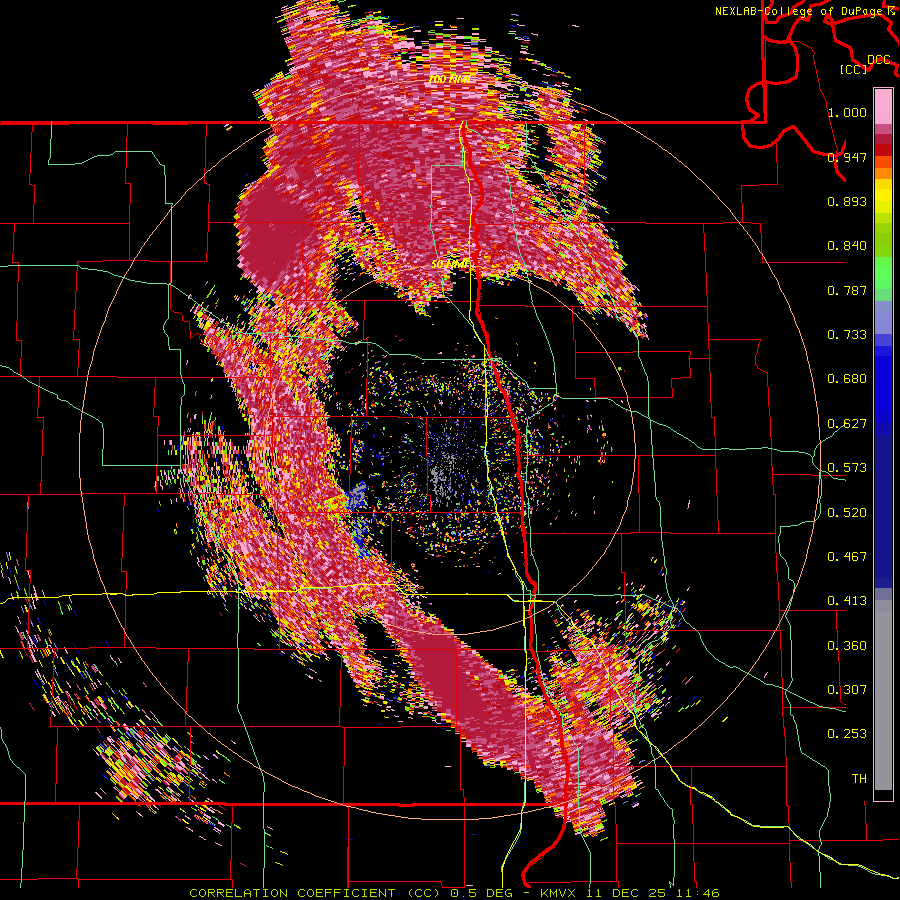Click the 0.680 legend value
900x900 pixels.
point(847,379)
